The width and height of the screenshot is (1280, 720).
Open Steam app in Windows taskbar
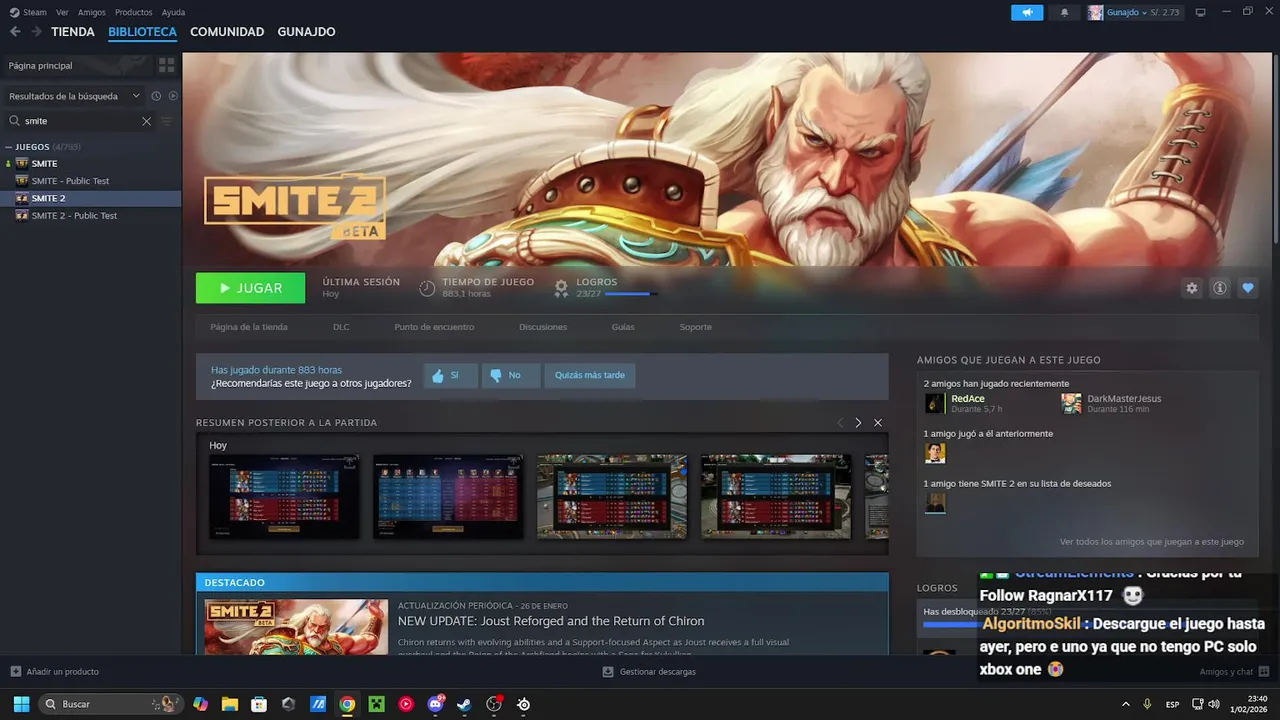pyautogui.click(x=464, y=704)
